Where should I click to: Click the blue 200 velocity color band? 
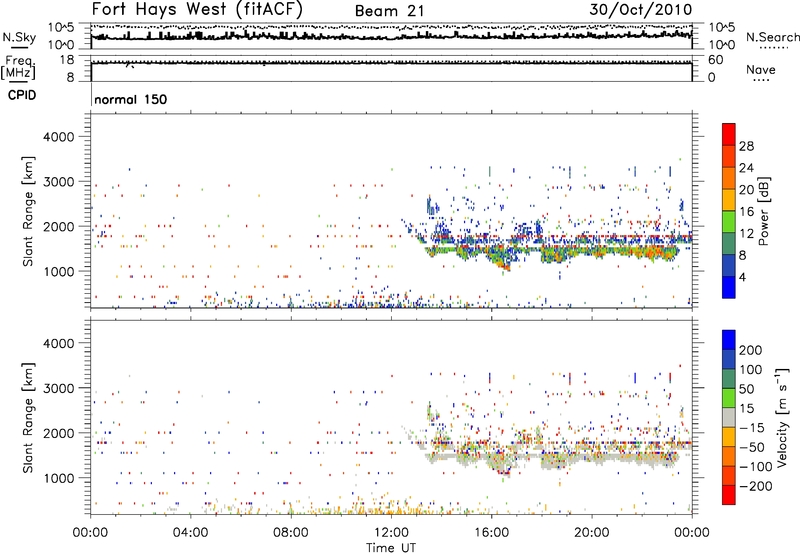coord(729,340)
